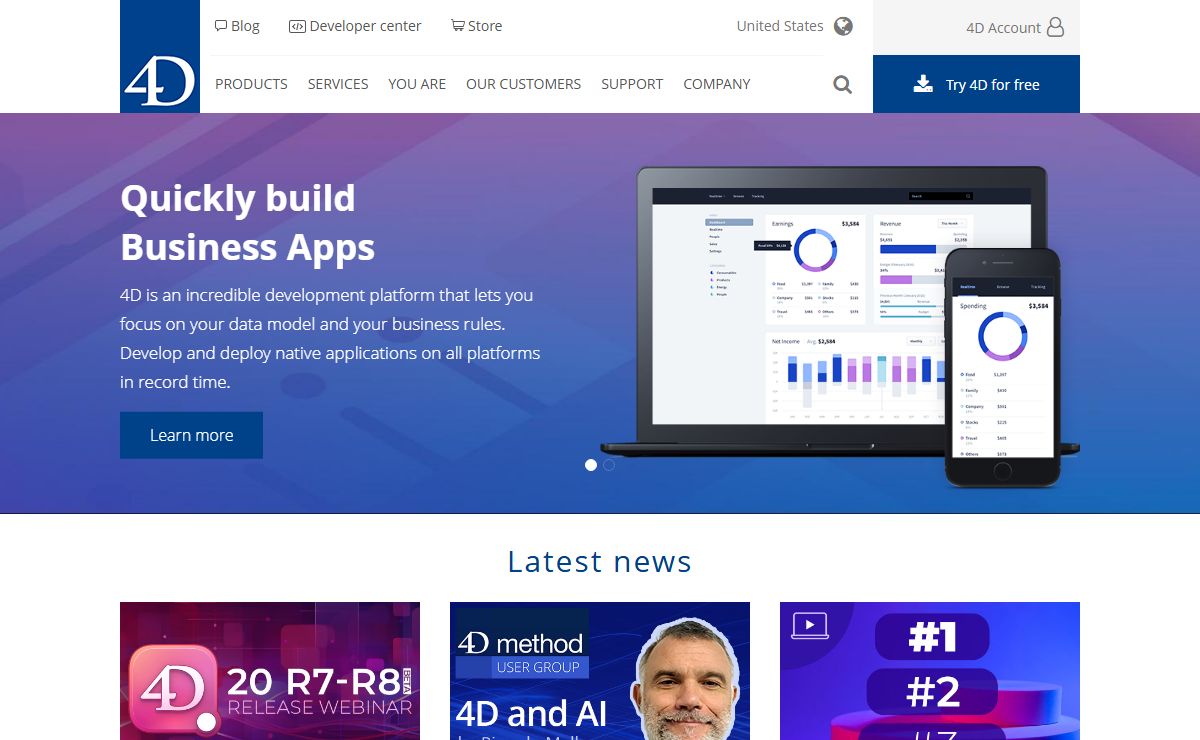Open the 20 R7-R8 Release Webinar card
Viewport: 1200px width, 740px height.
270,671
